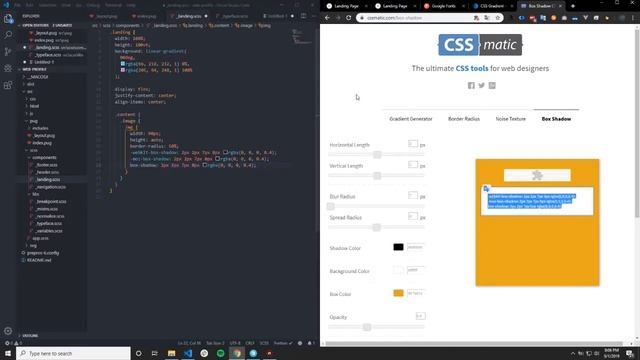Open the Manage gear in VS Code activity bar
This screenshot has width=640, height=360.
[x=8, y=331]
